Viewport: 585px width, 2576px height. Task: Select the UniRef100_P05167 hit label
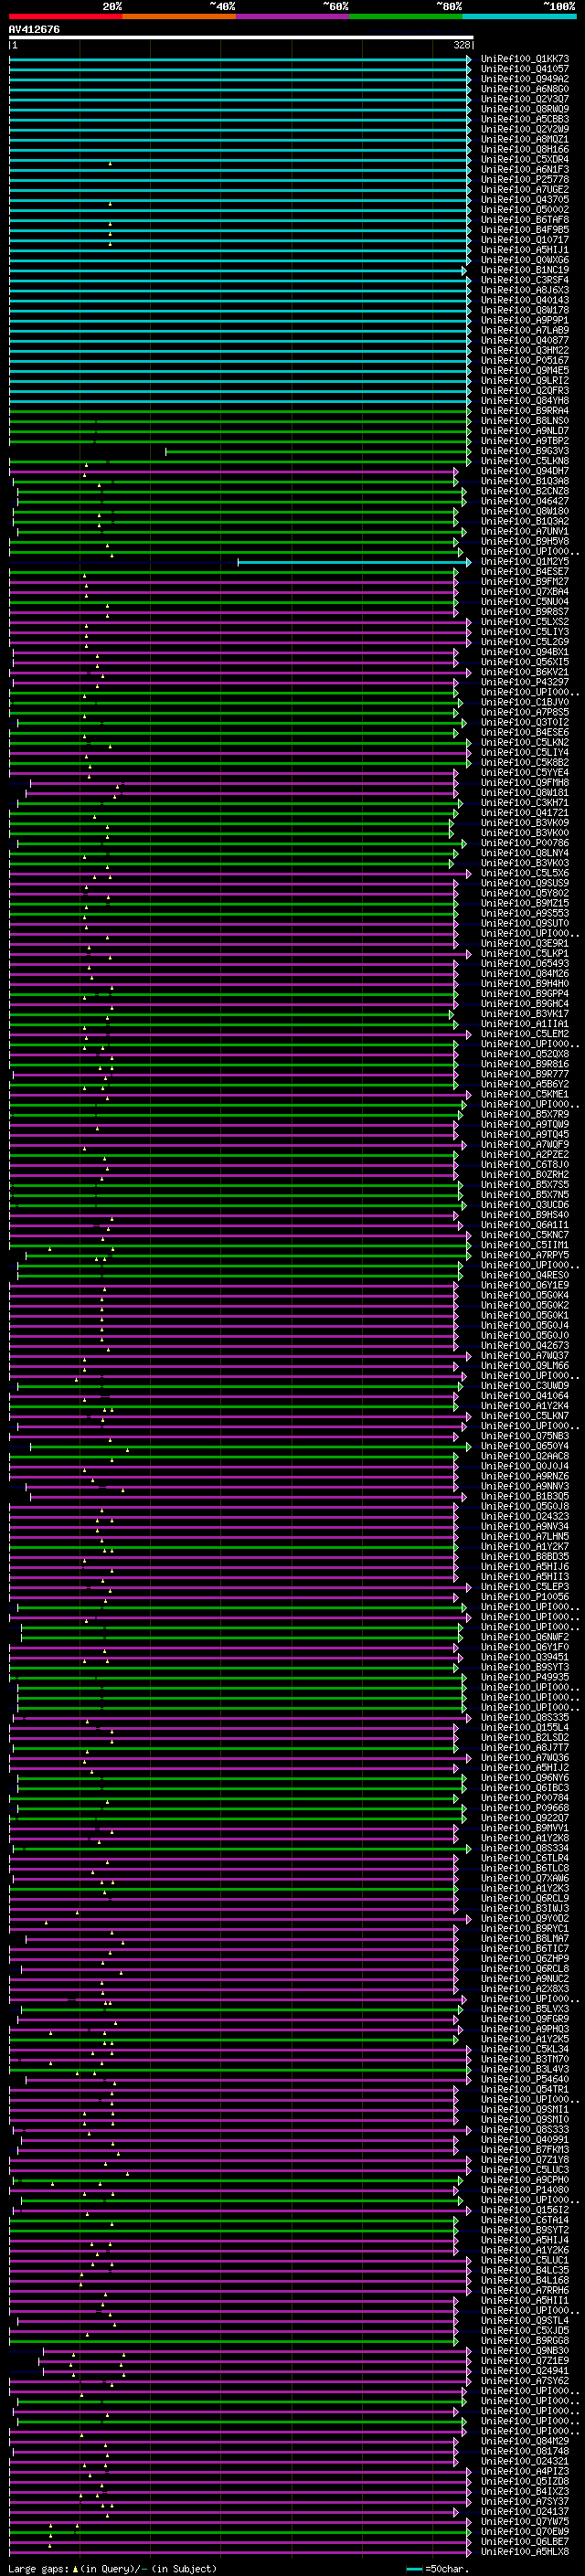click(525, 360)
